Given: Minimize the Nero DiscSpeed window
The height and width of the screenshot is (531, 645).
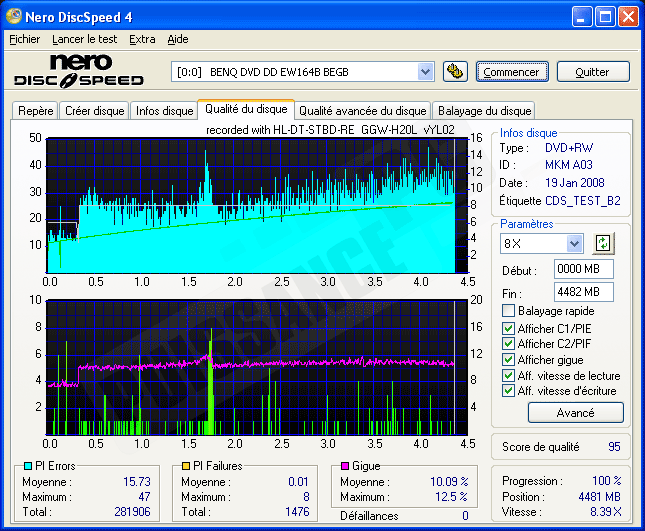Looking at the screenshot, I should (582, 17).
